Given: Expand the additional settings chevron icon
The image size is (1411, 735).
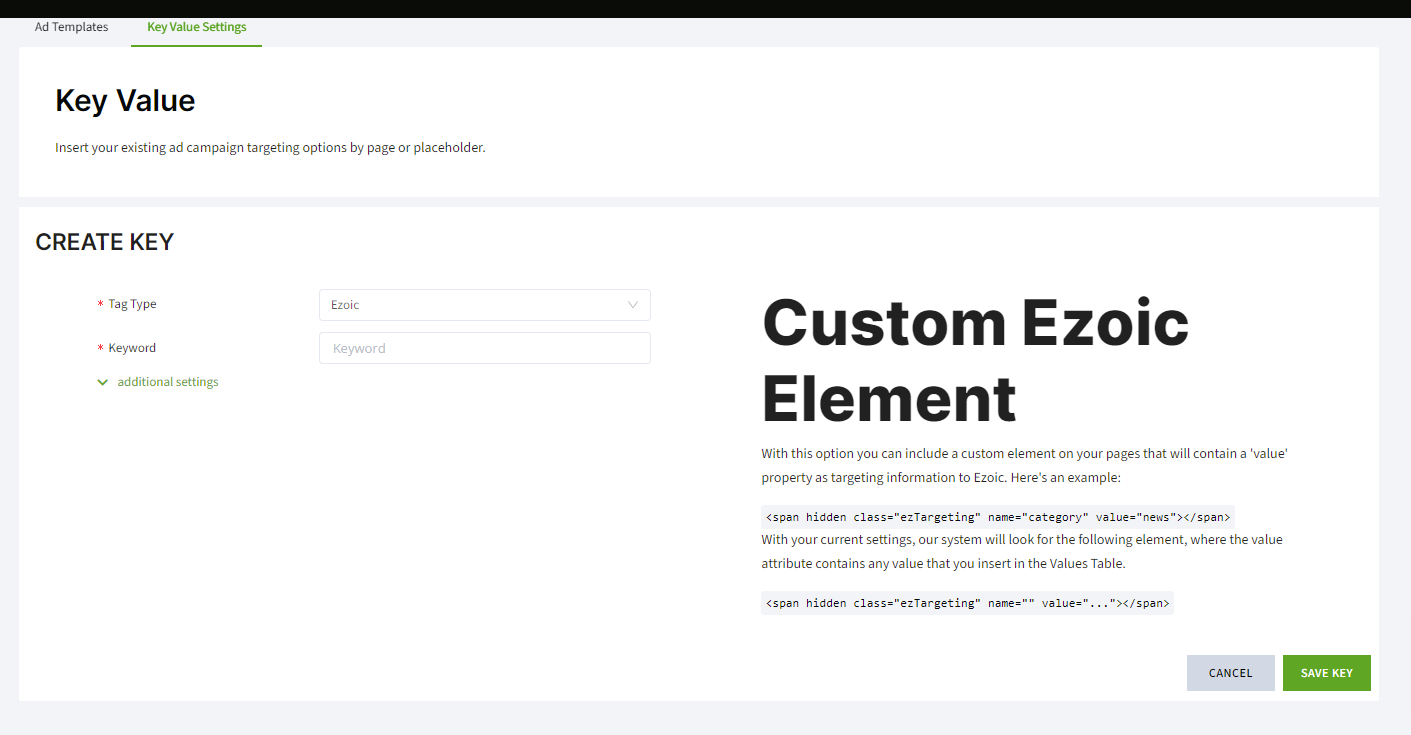Looking at the screenshot, I should click(x=102, y=382).
